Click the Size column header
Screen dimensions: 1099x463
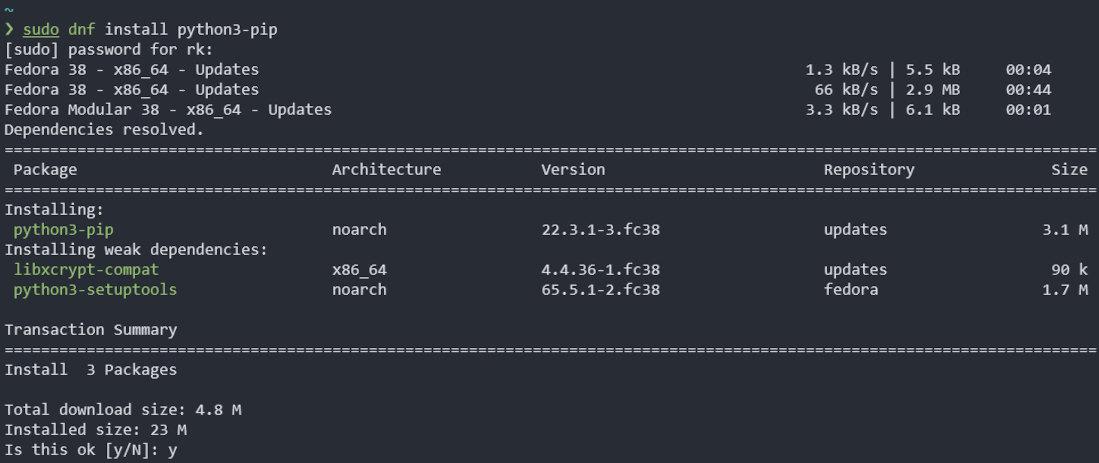(x=1069, y=170)
